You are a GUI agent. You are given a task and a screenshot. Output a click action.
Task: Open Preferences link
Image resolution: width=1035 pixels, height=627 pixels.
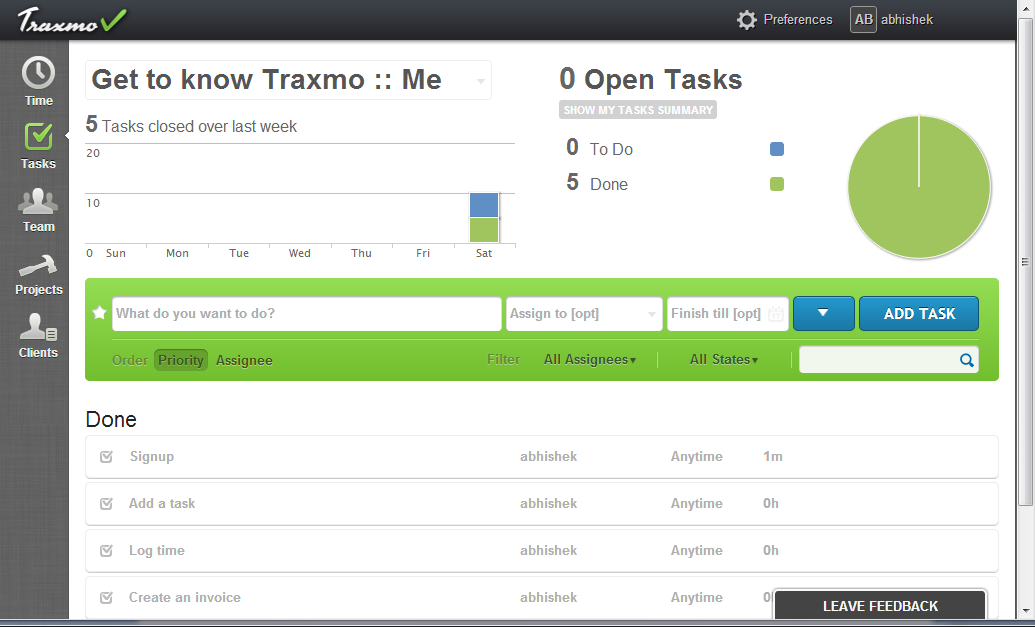tap(797, 20)
